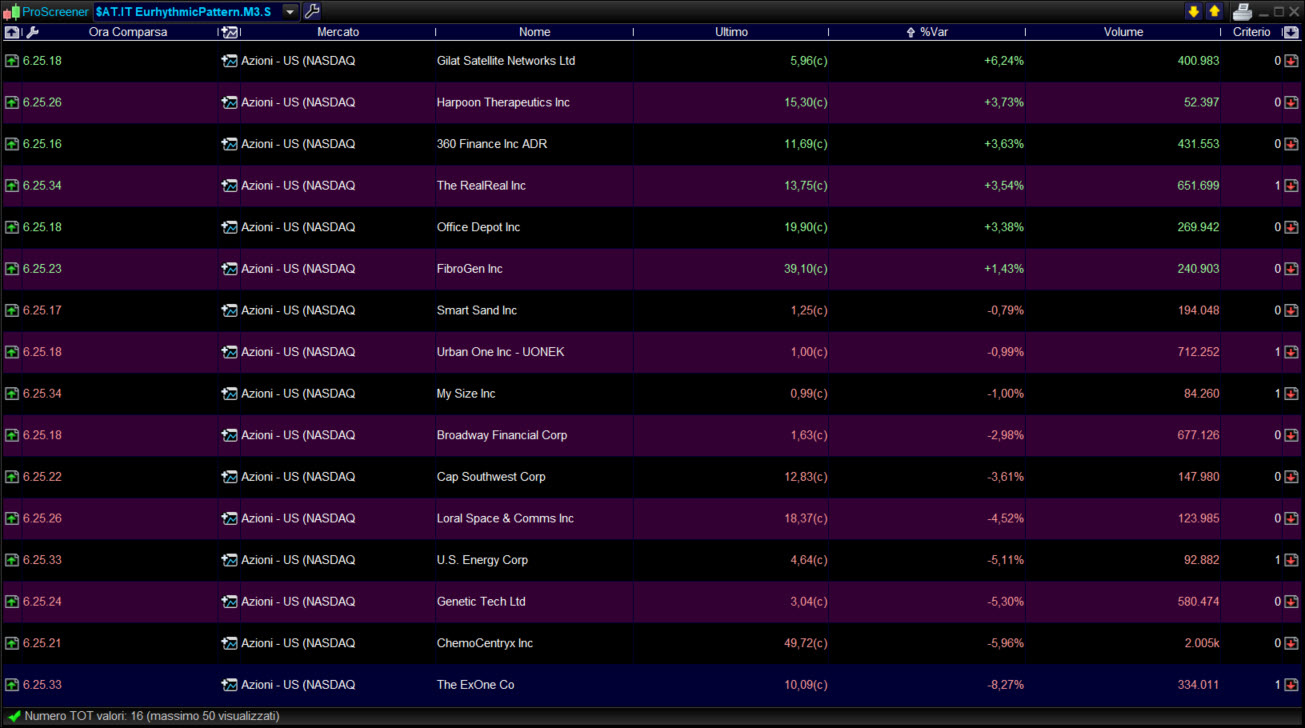
Task: Open chart icon for Broadway Financial Corp
Action: coord(230,435)
